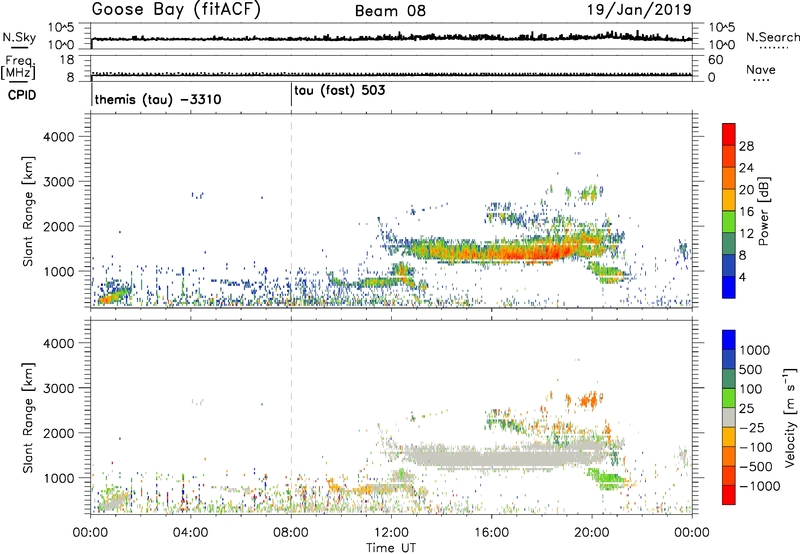Click the '28' tick label on power colorbar

(x=746, y=146)
